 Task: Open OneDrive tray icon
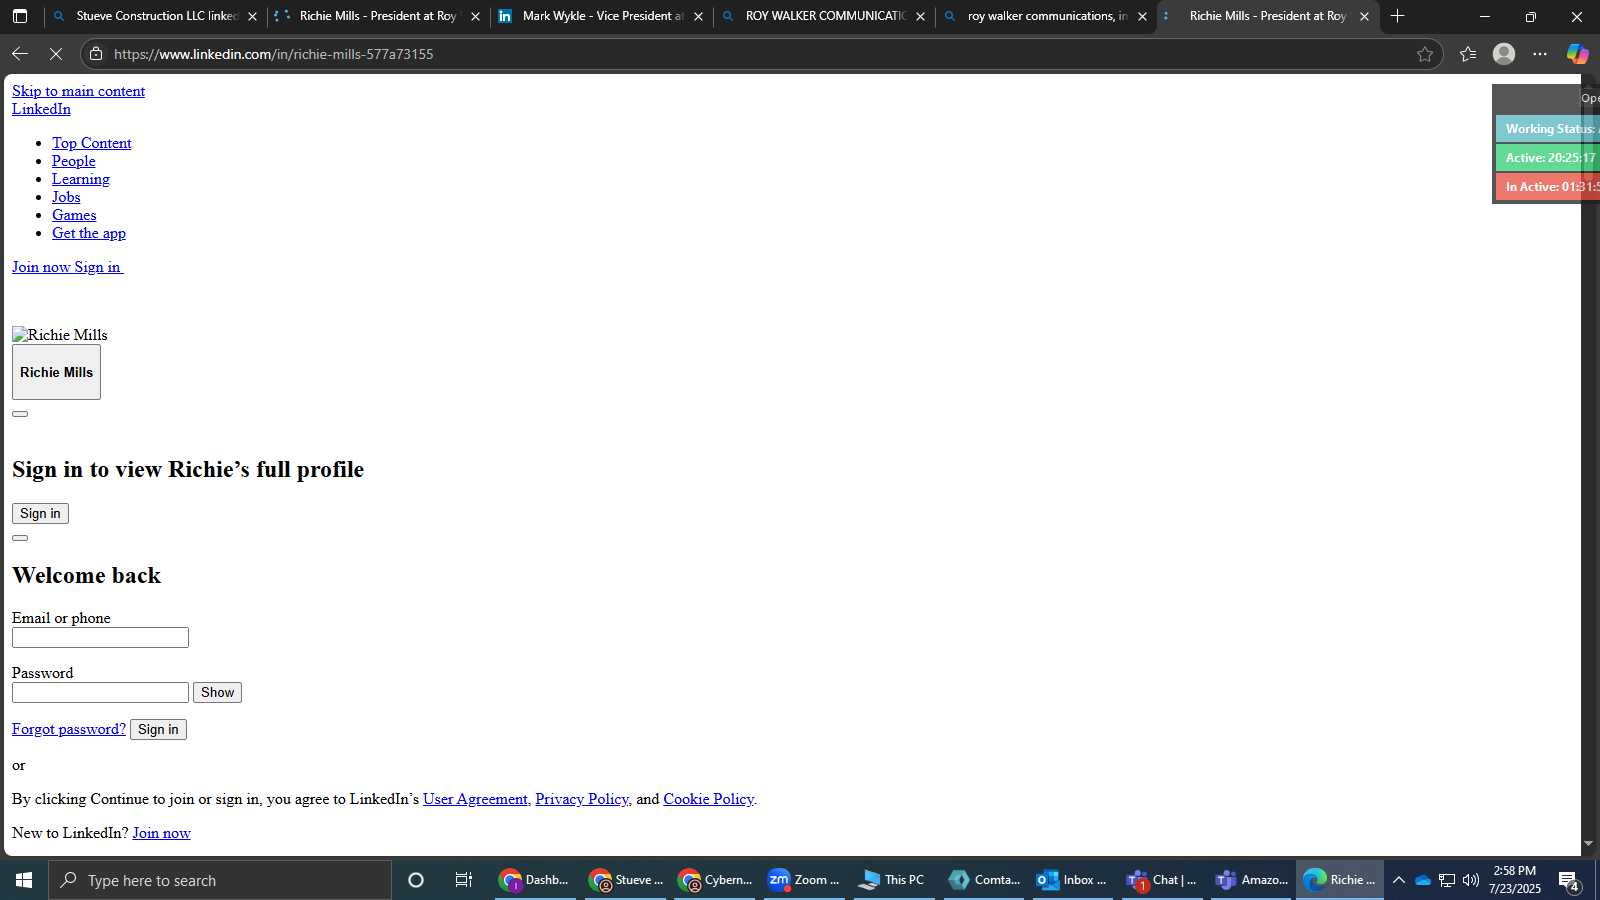(1422, 880)
